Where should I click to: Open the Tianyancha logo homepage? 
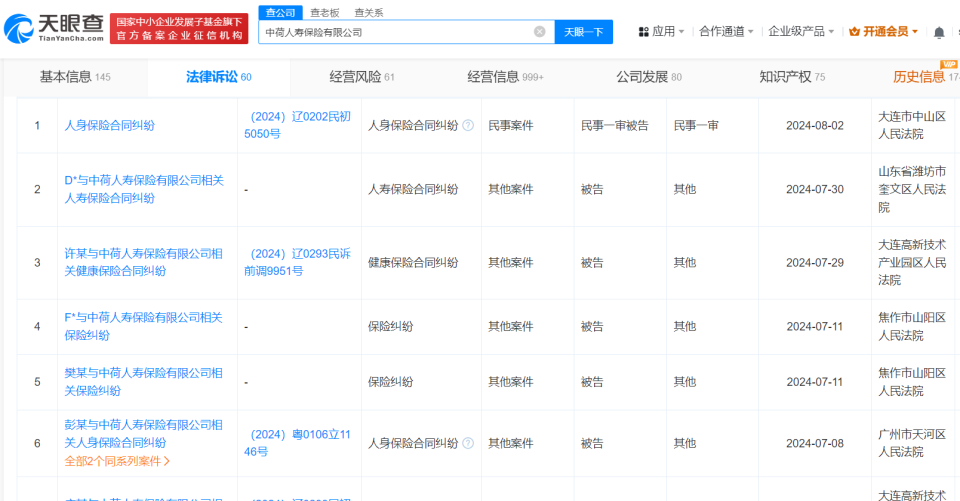point(54,28)
